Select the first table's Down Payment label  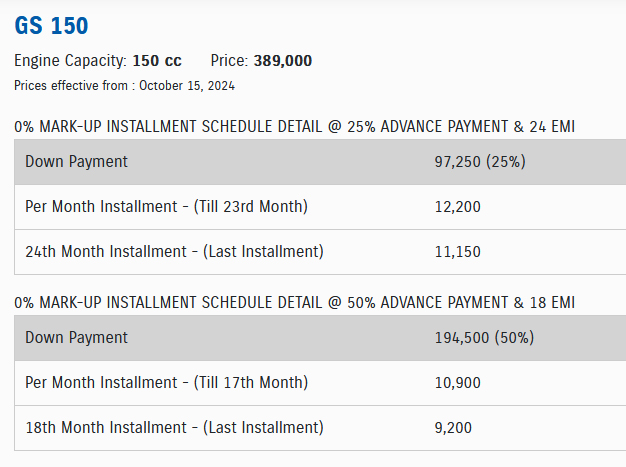click(77, 162)
